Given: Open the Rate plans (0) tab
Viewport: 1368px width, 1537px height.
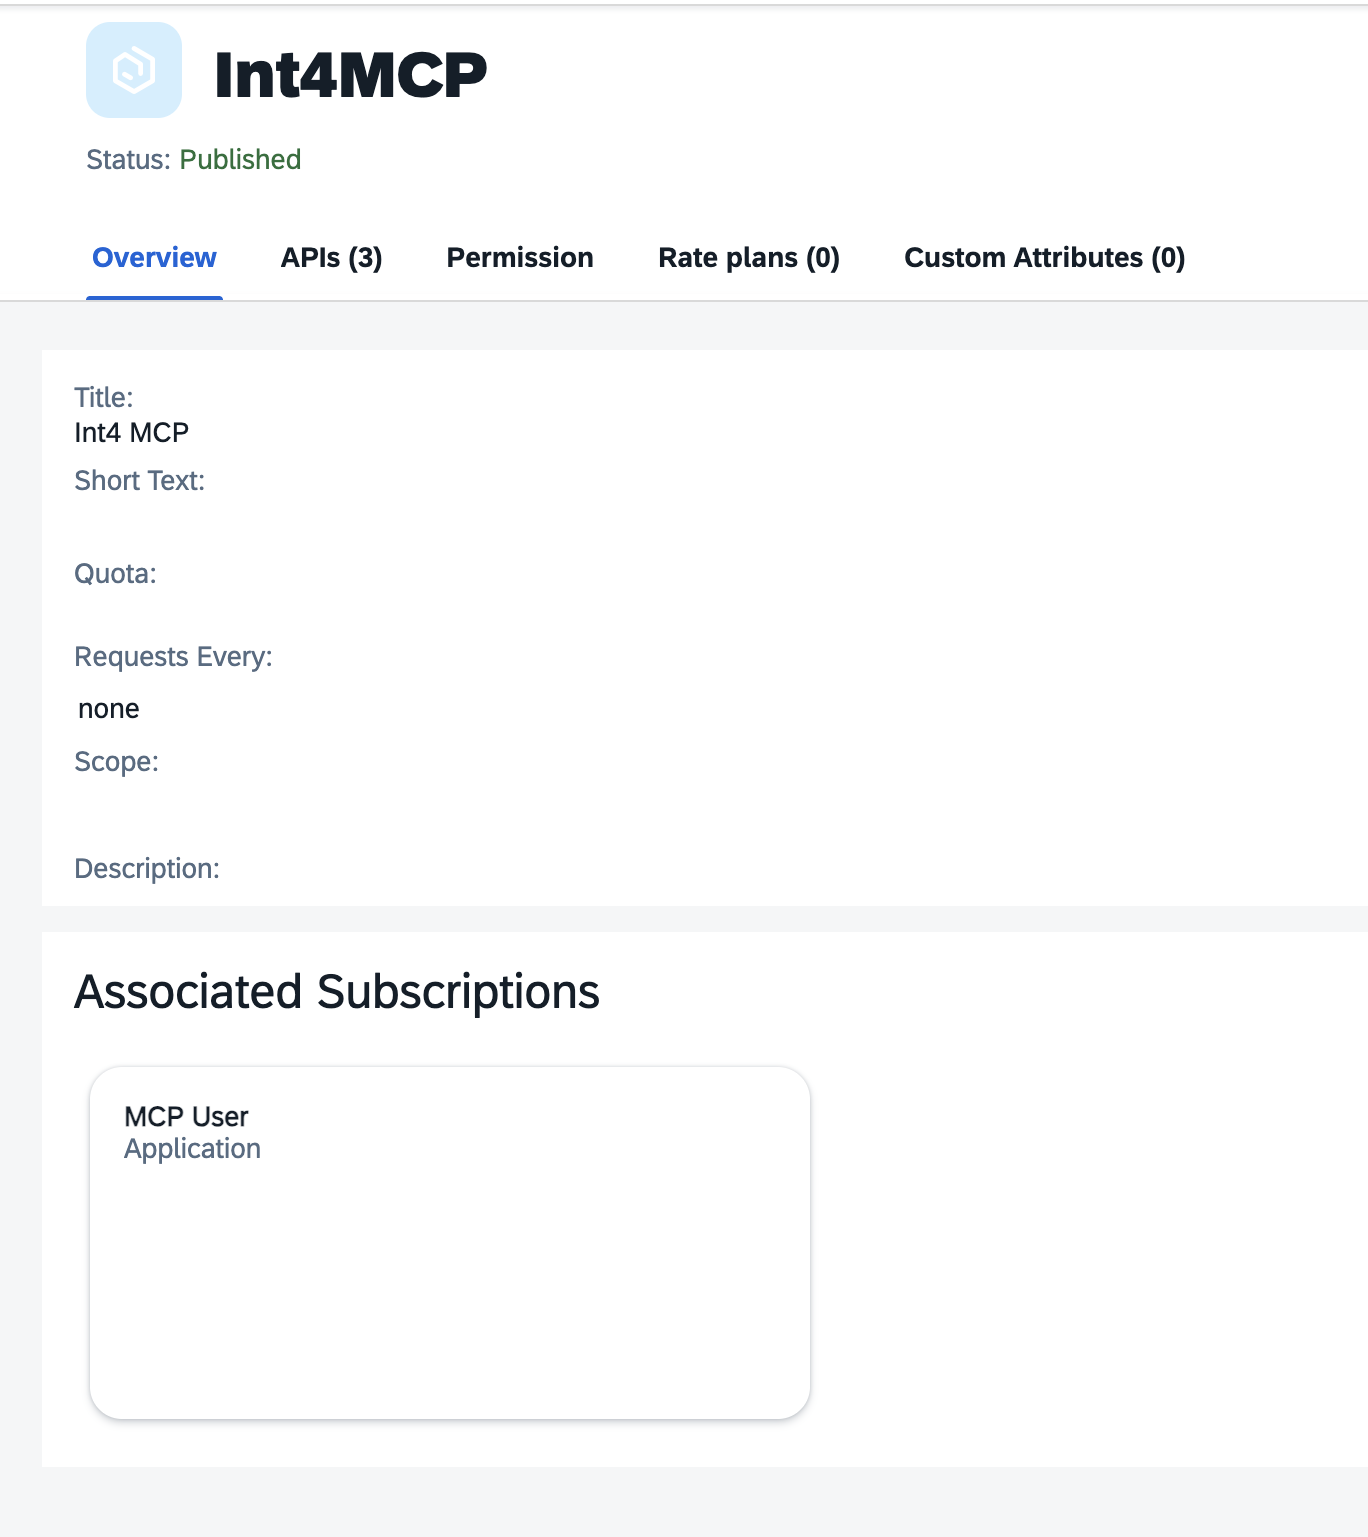Looking at the screenshot, I should tap(749, 258).
